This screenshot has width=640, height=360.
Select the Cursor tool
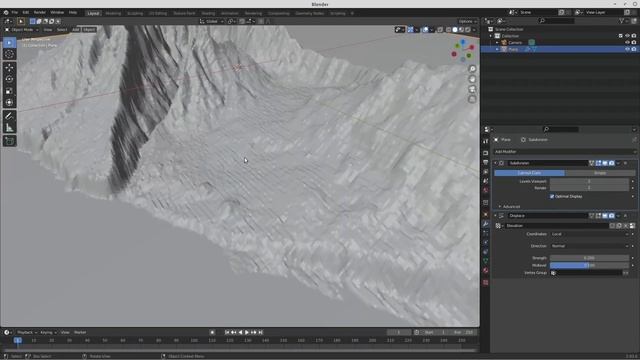click(9, 54)
